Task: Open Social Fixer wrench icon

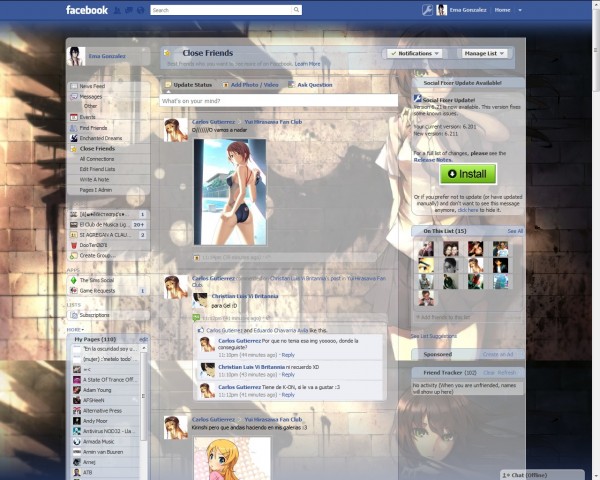Action: point(427,10)
